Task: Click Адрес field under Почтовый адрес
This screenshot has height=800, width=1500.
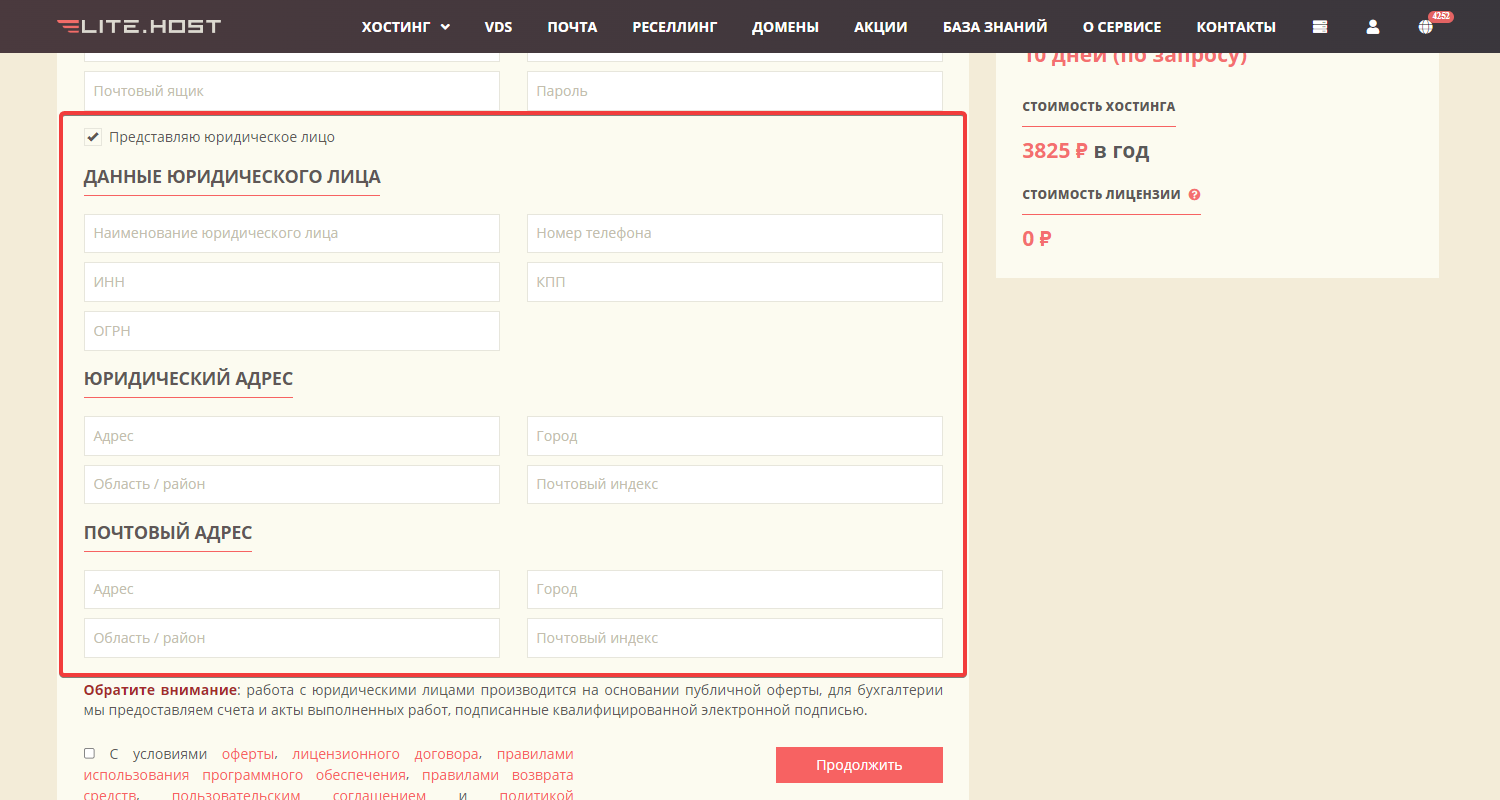Action: coord(292,589)
